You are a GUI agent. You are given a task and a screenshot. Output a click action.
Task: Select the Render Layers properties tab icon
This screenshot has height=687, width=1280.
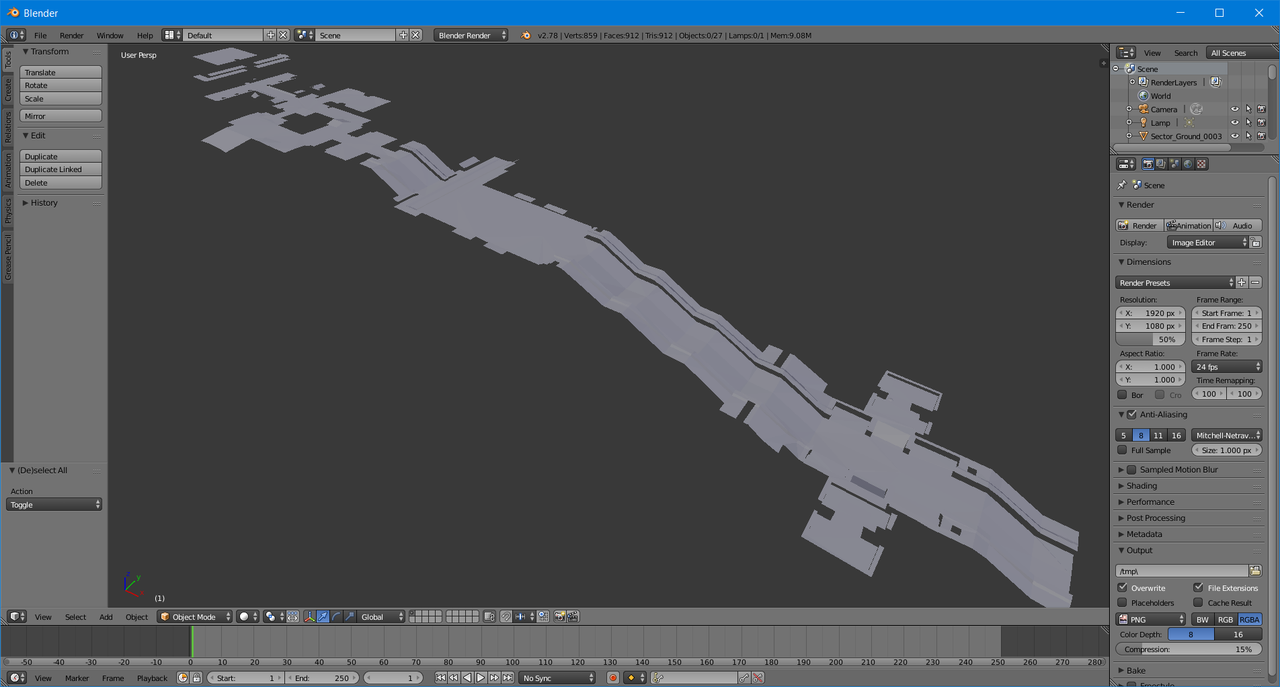(1161, 164)
